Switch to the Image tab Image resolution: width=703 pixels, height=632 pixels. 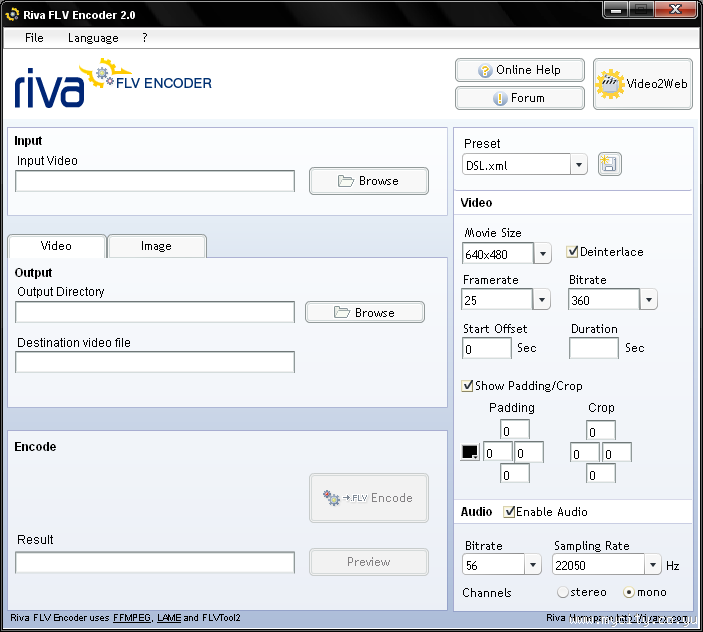coord(156,246)
